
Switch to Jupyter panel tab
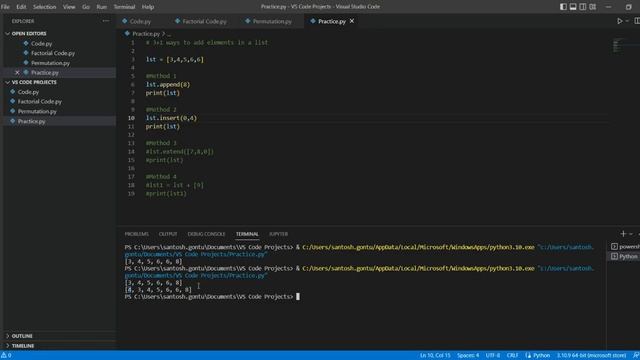278,234
